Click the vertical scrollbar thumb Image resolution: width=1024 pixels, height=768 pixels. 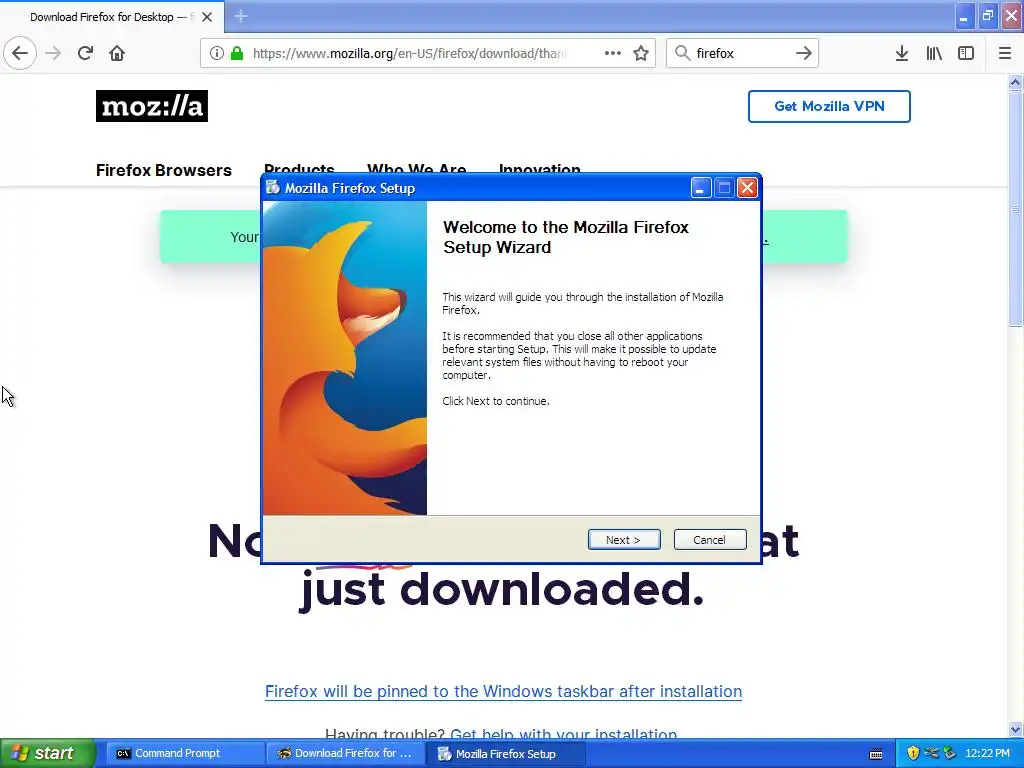pyautogui.click(x=1015, y=209)
